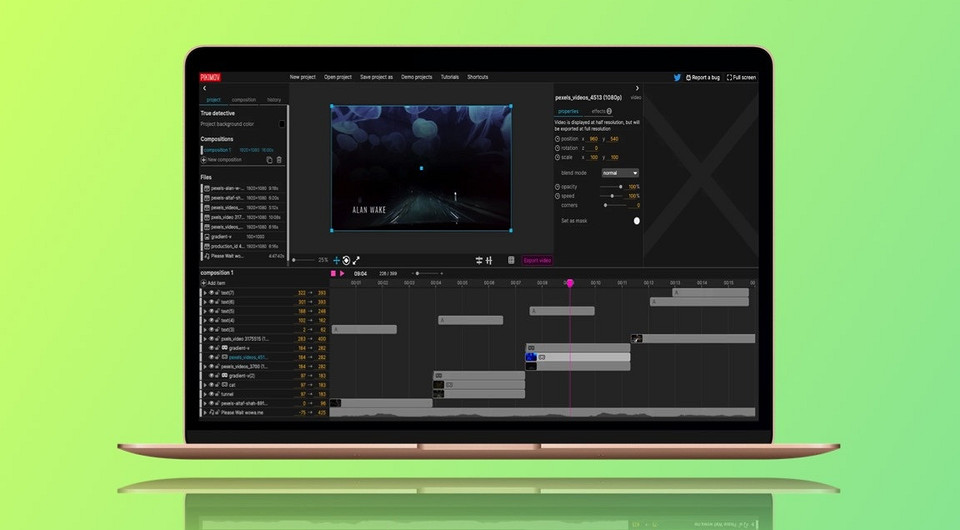Open the Shortcuts menu item

coord(478,77)
